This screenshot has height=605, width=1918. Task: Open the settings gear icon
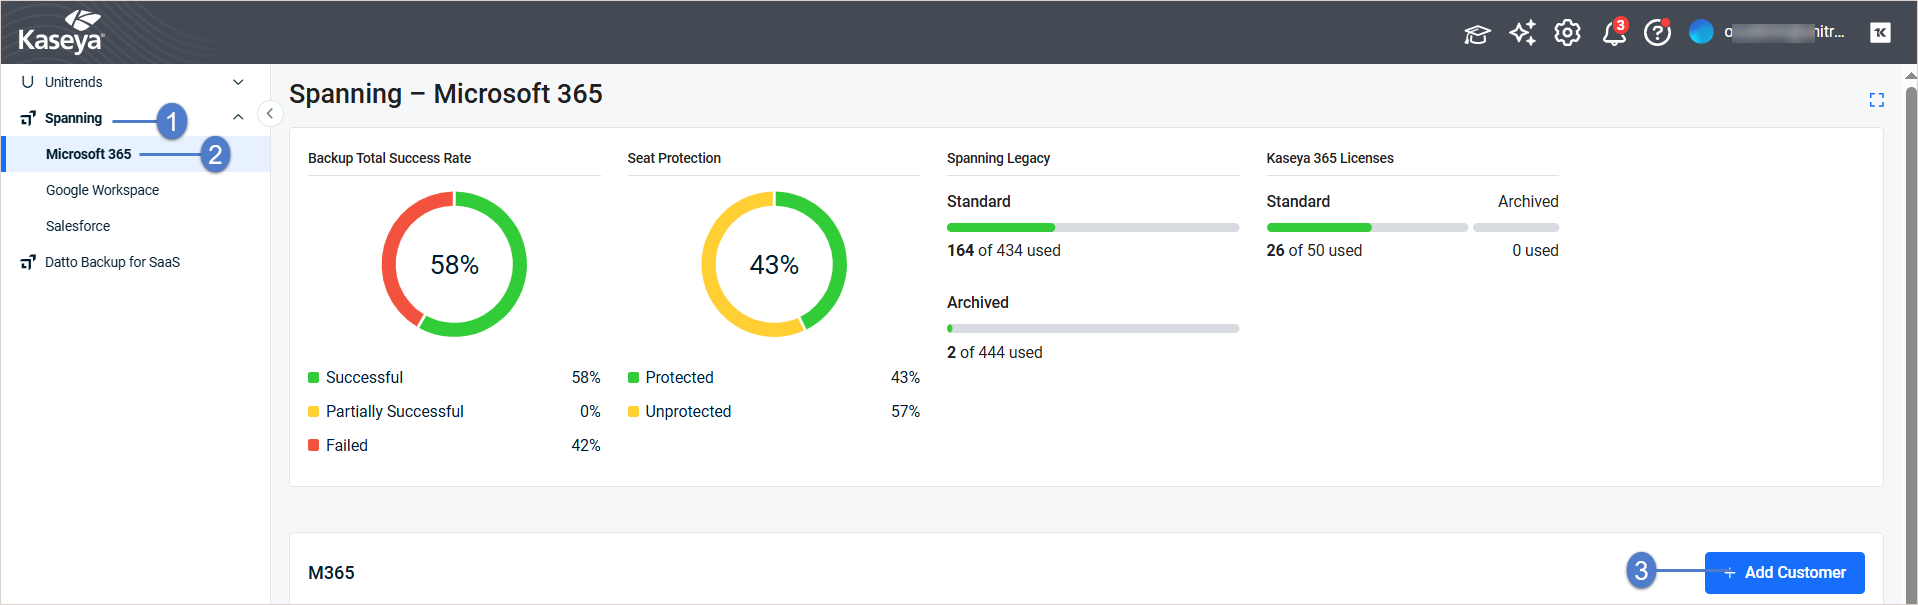[1567, 33]
